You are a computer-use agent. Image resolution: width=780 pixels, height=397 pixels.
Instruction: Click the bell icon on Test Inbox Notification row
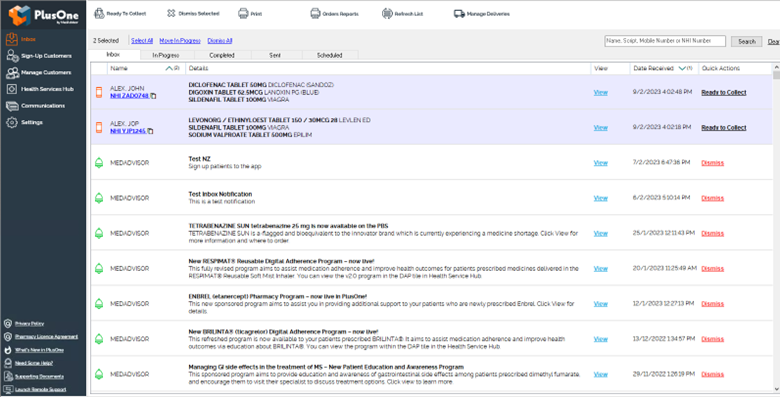tap(99, 198)
